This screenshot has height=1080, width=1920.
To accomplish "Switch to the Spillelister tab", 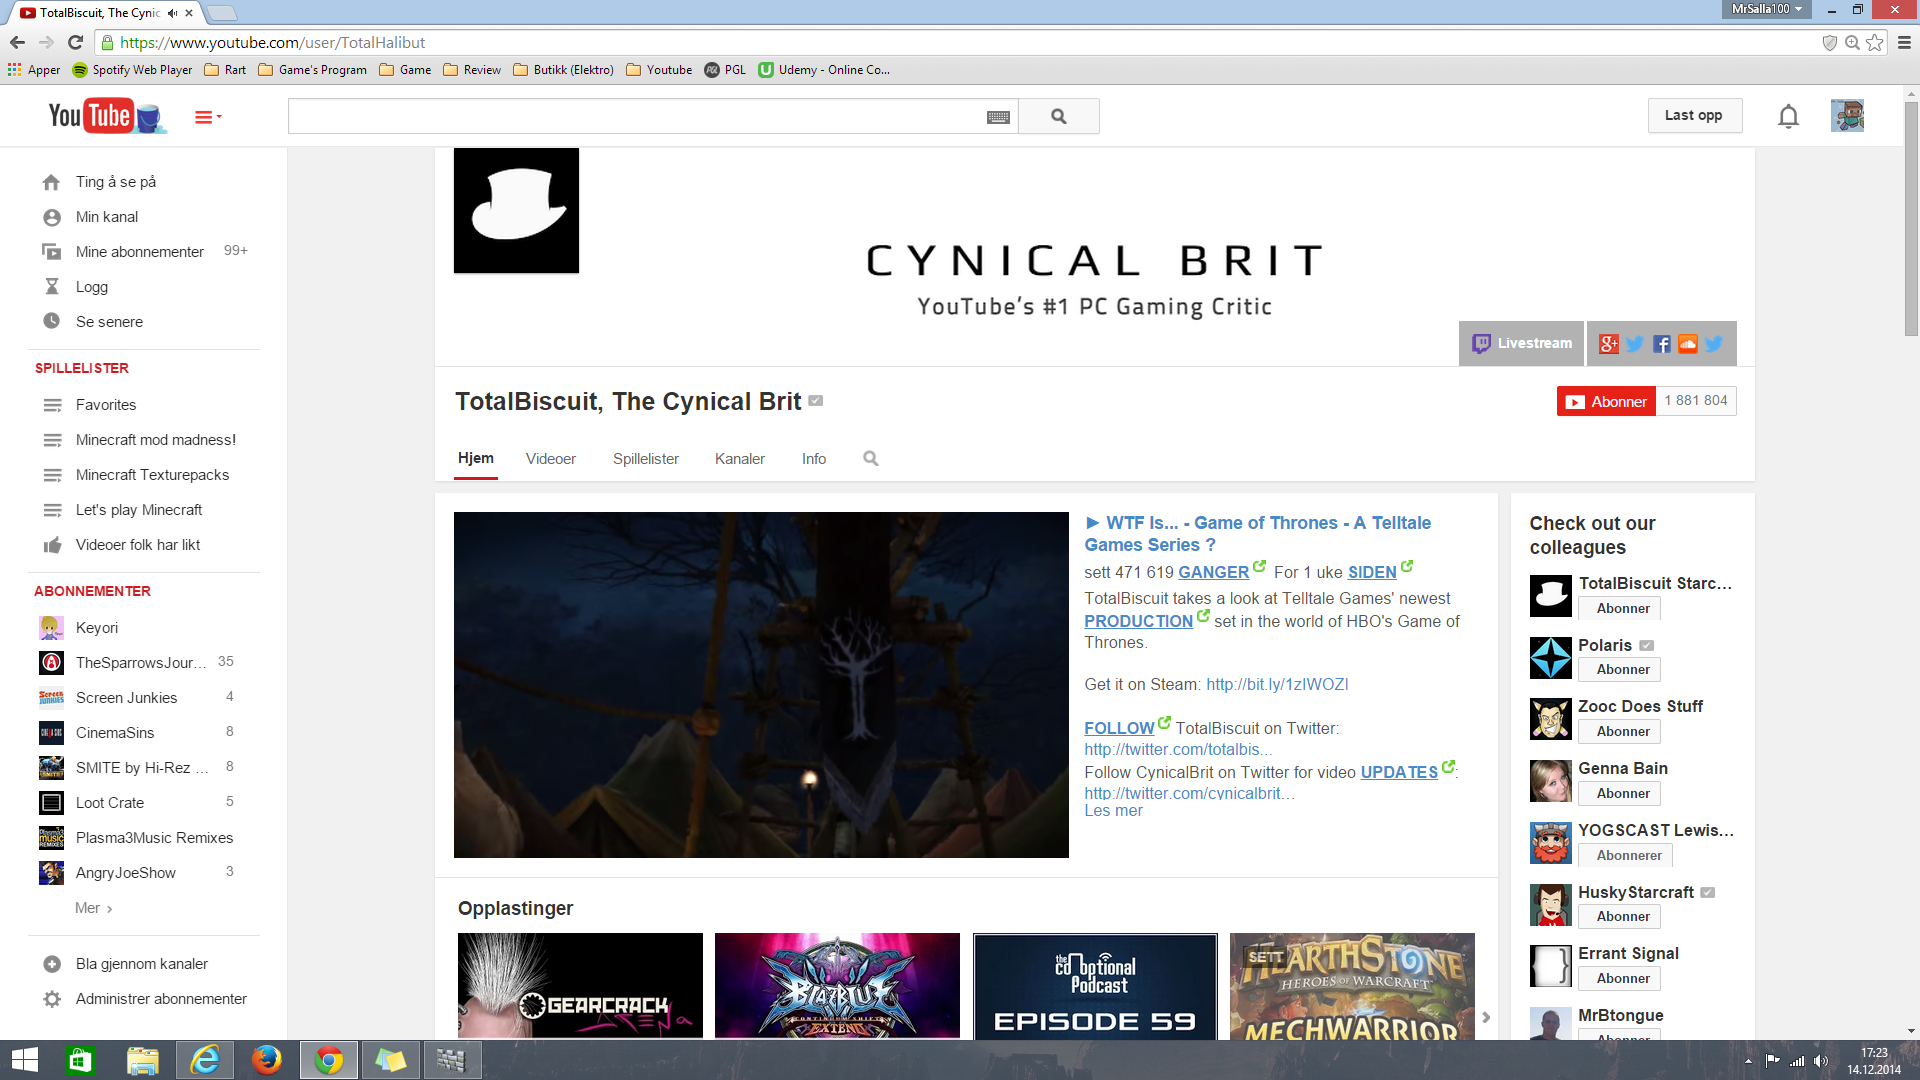I will click(x=646, y=459).
